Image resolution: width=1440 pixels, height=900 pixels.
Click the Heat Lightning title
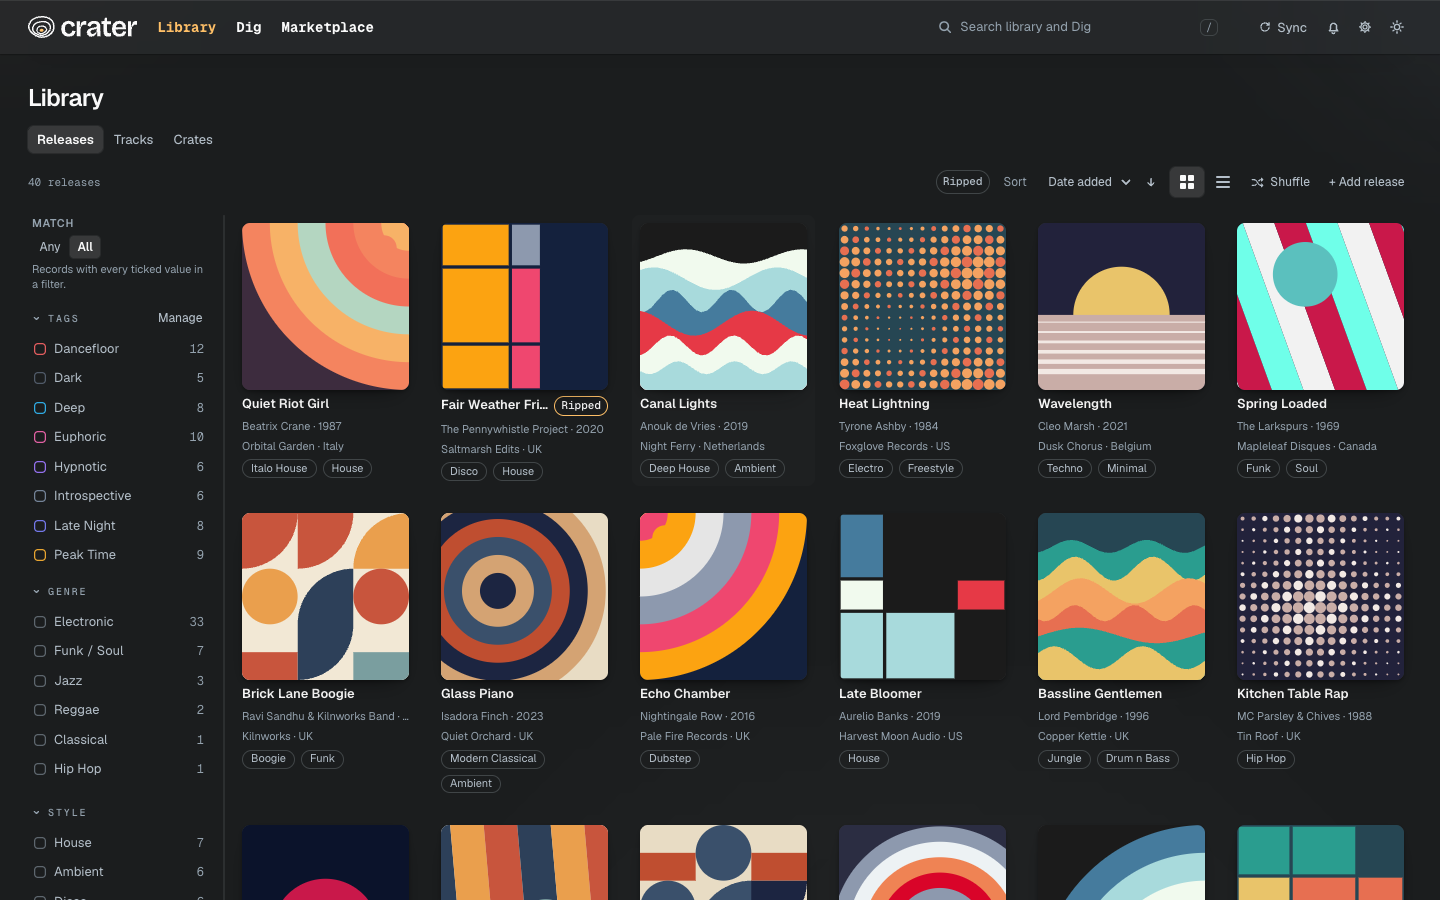click(884, 404)
